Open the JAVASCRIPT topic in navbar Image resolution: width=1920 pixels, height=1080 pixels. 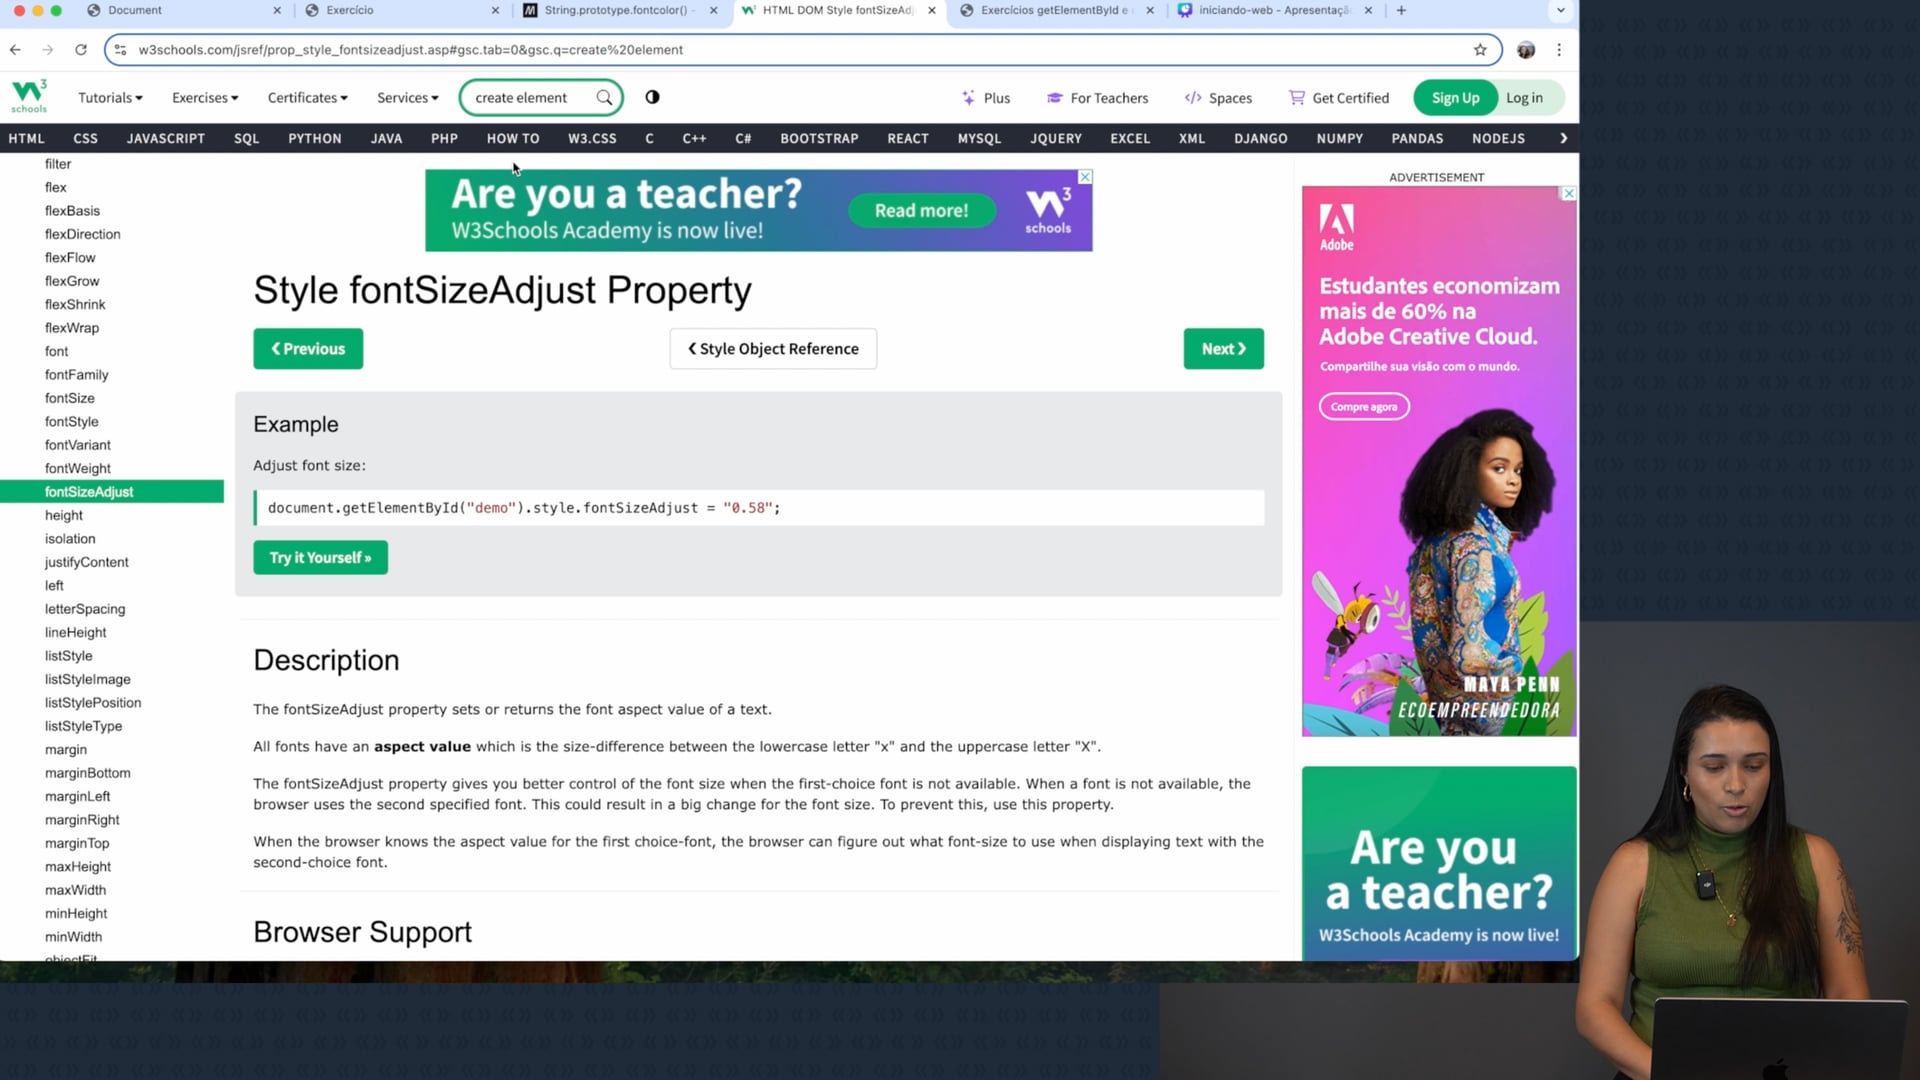165,139
